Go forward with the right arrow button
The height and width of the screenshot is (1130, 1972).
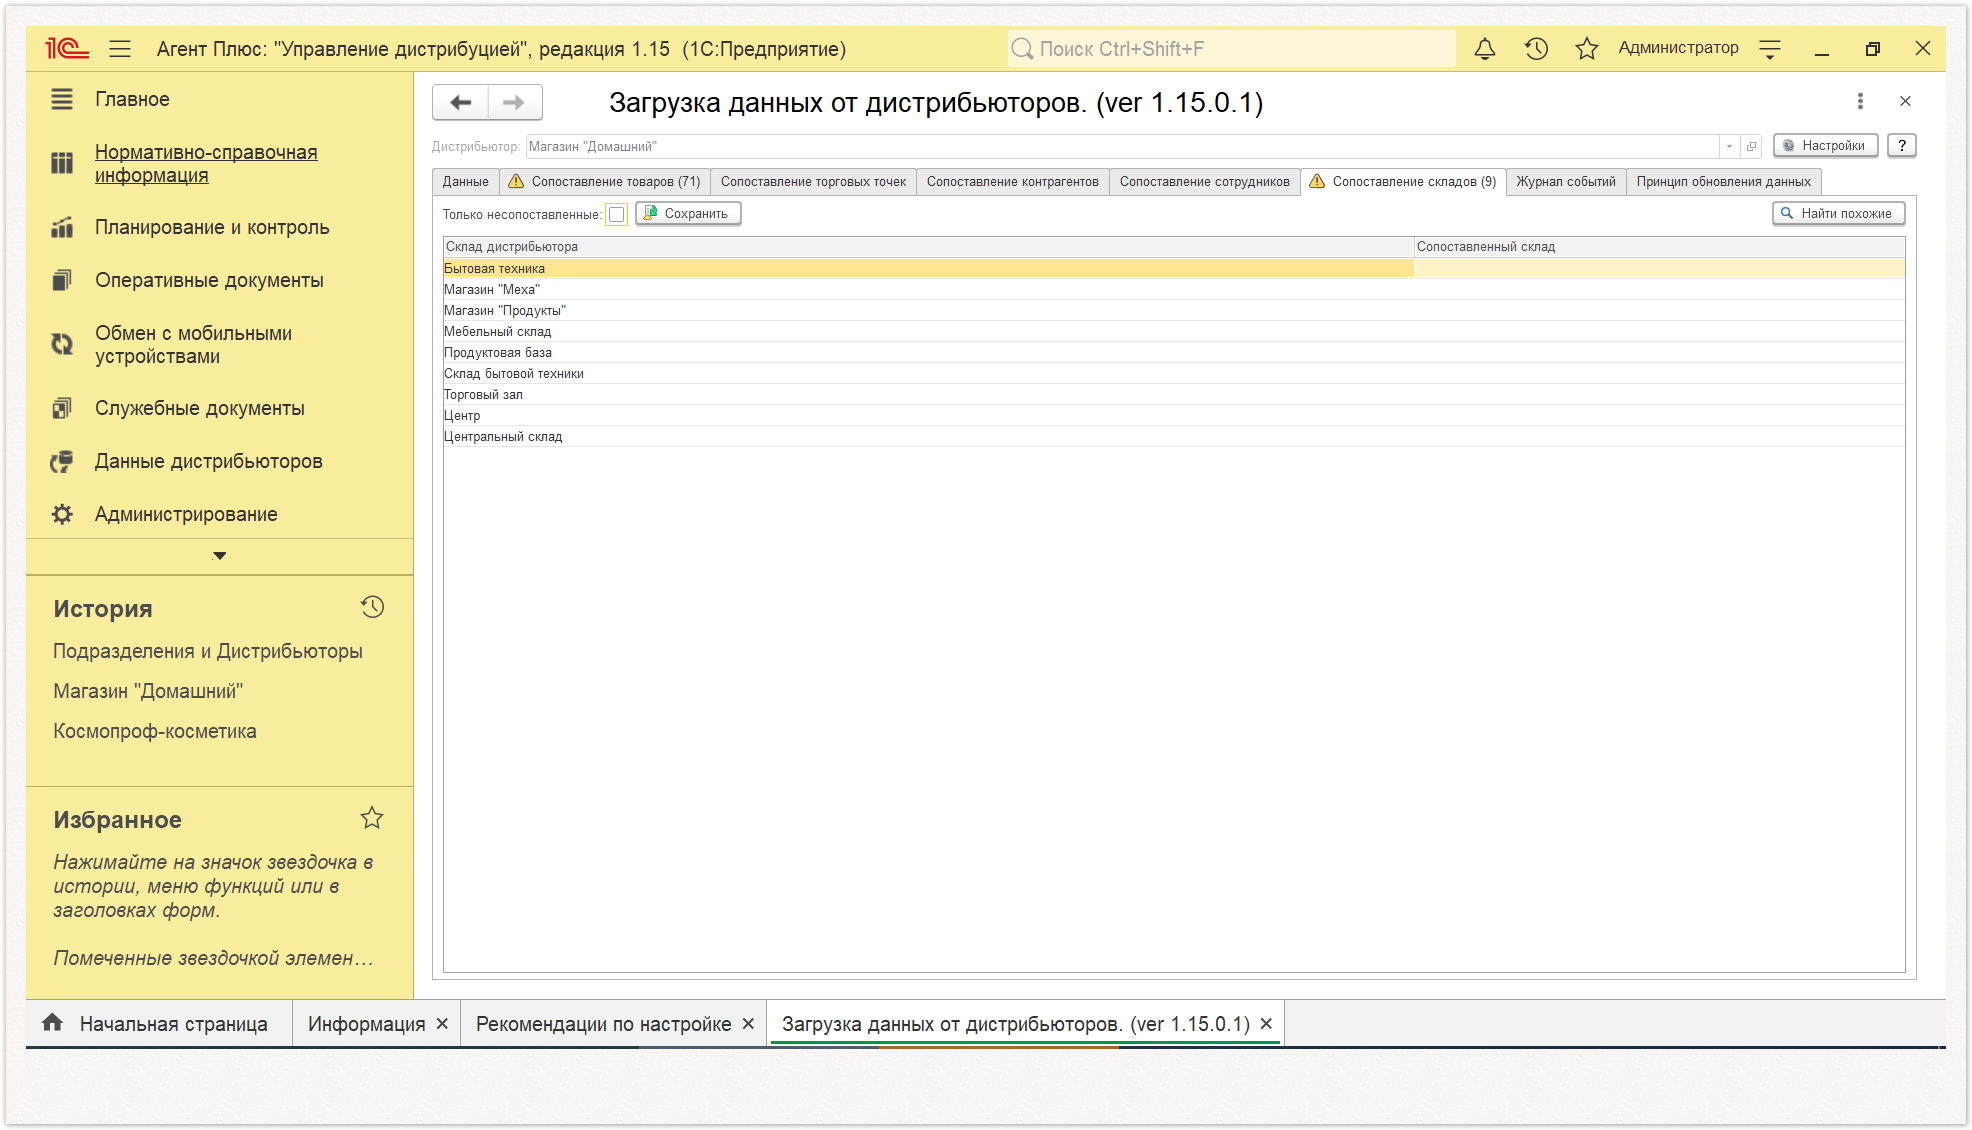click(514, 102)
